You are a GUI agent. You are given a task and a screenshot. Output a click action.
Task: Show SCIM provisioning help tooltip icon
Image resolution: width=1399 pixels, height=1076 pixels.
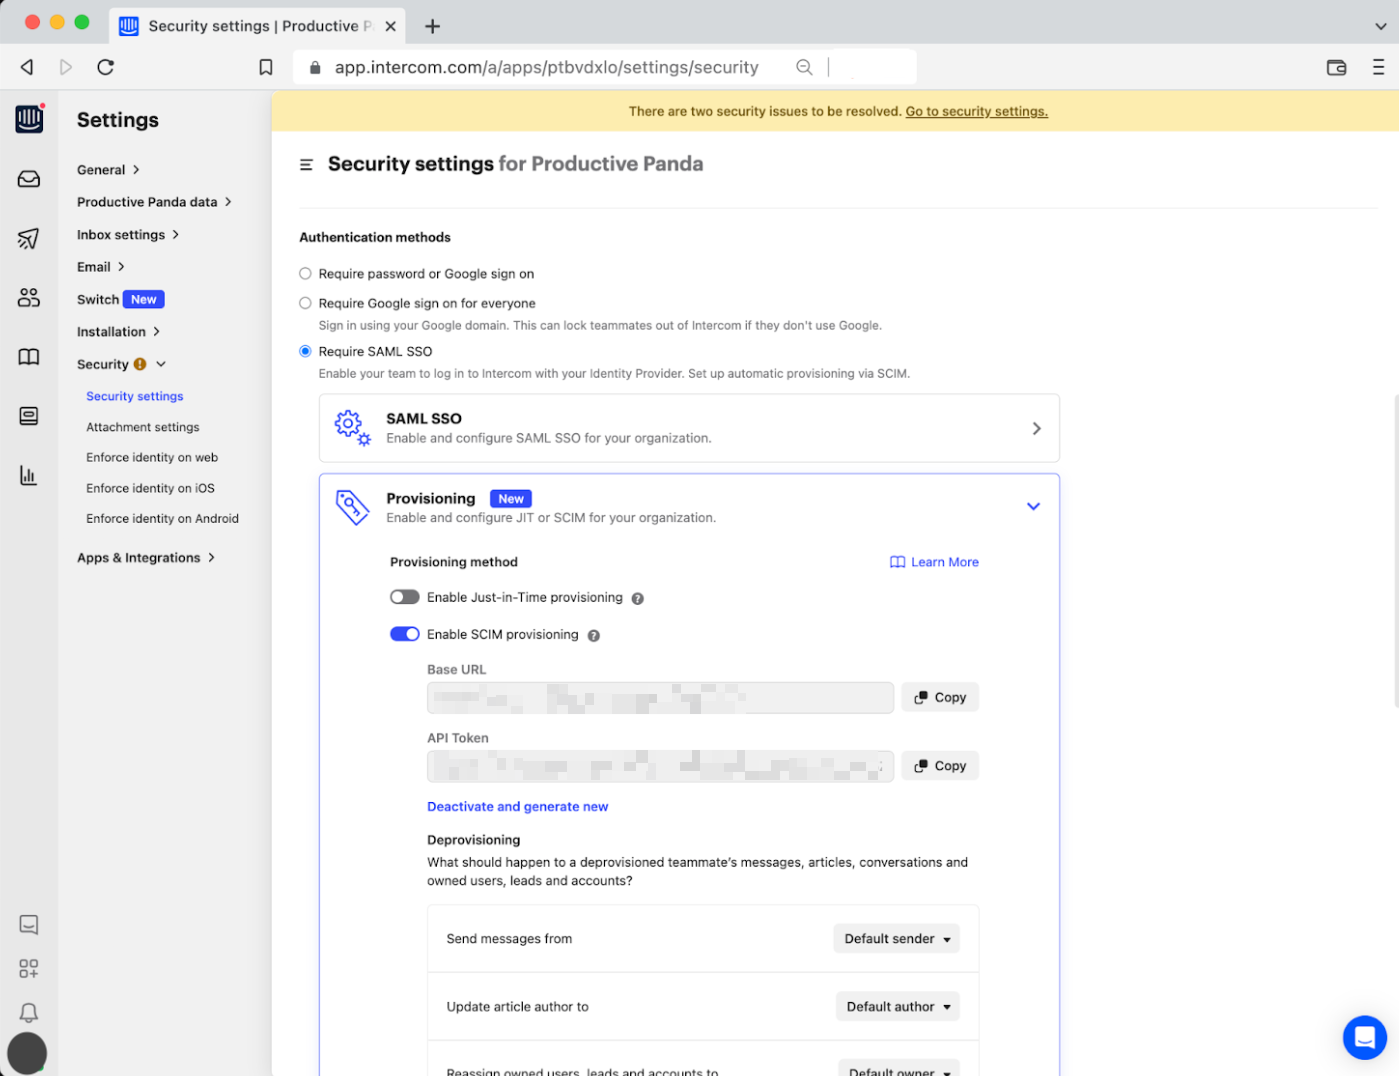coord(593,635)
